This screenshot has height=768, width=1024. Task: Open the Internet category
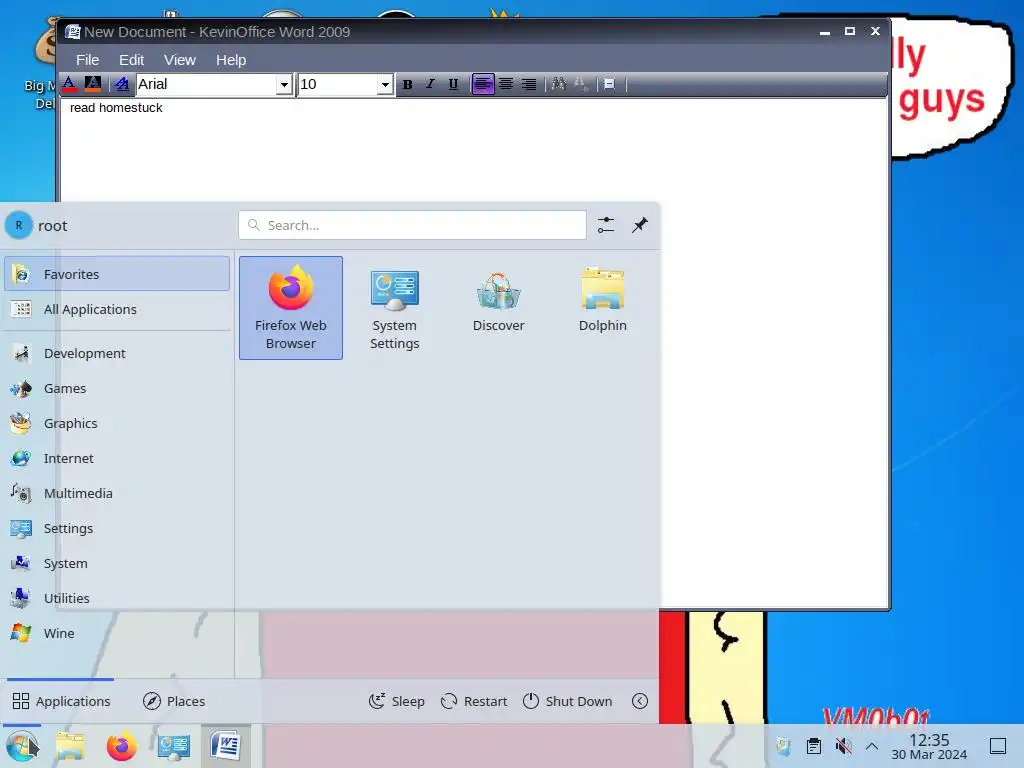pos(117,458)
